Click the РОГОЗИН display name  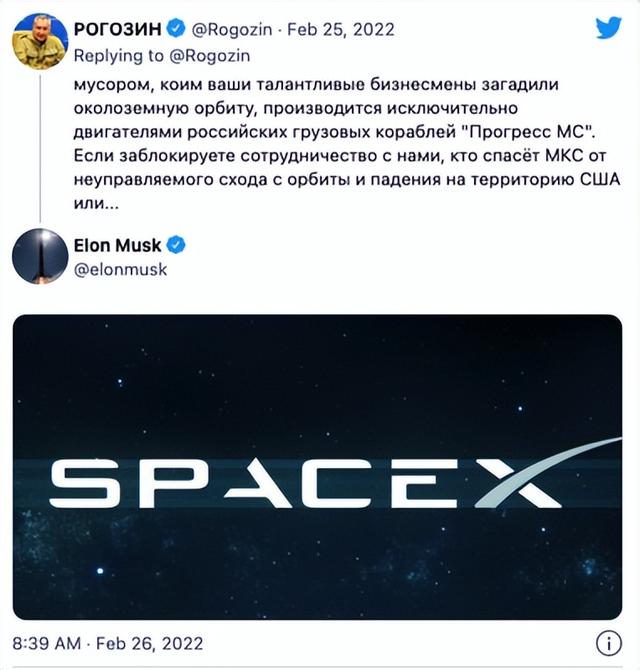coord(116,28)
